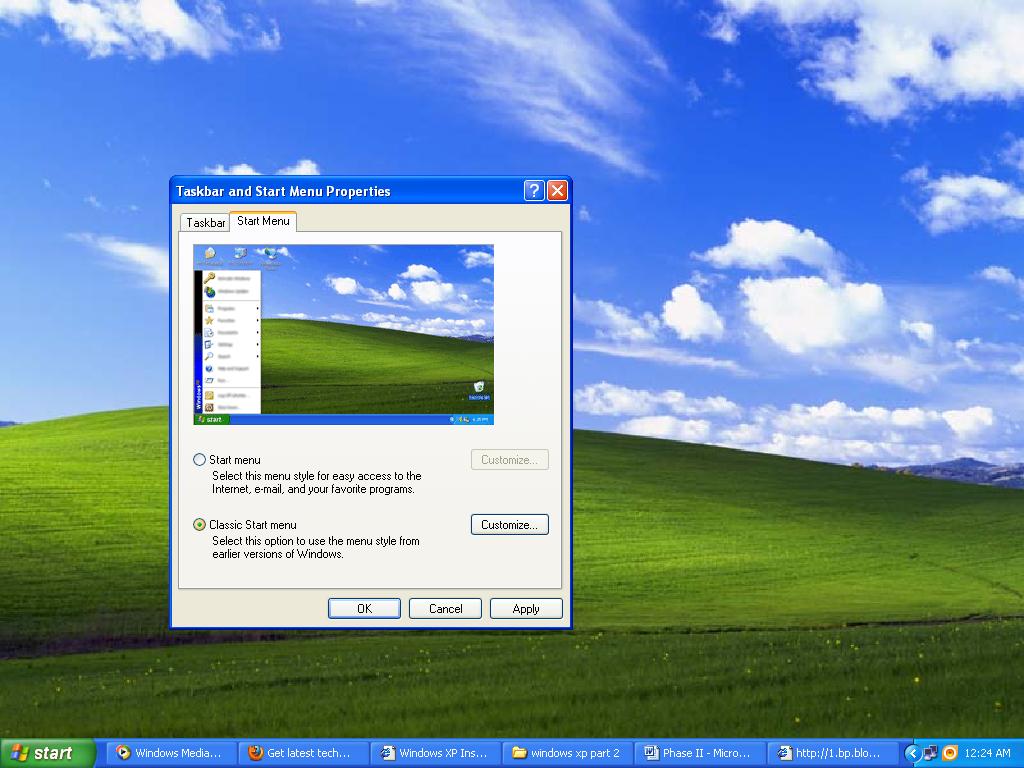
Task: Open the Windows start button
Action: coord(47,753)
